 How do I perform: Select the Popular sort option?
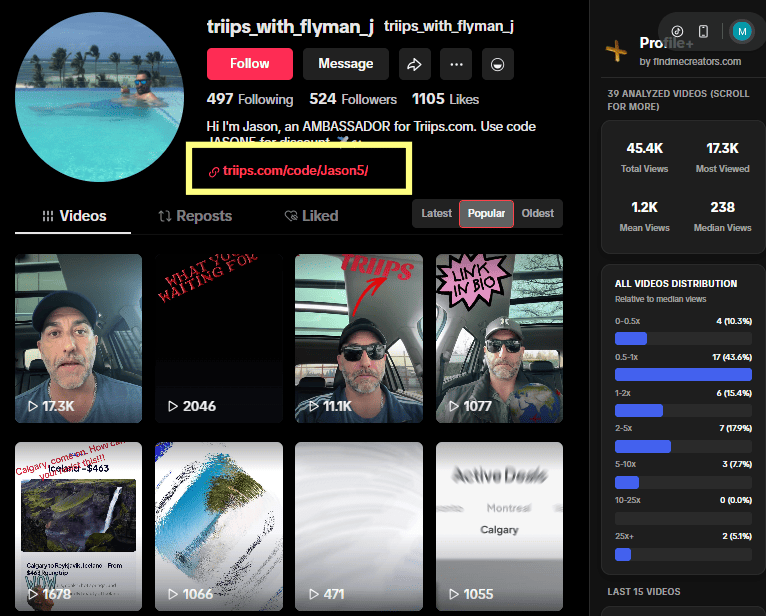[486, 213]
